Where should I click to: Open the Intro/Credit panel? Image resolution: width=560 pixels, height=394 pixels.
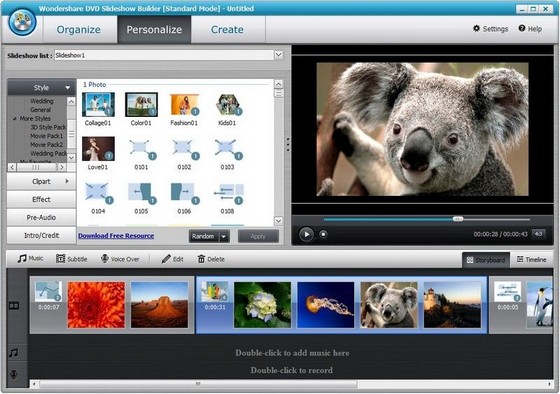pos(41,235)
